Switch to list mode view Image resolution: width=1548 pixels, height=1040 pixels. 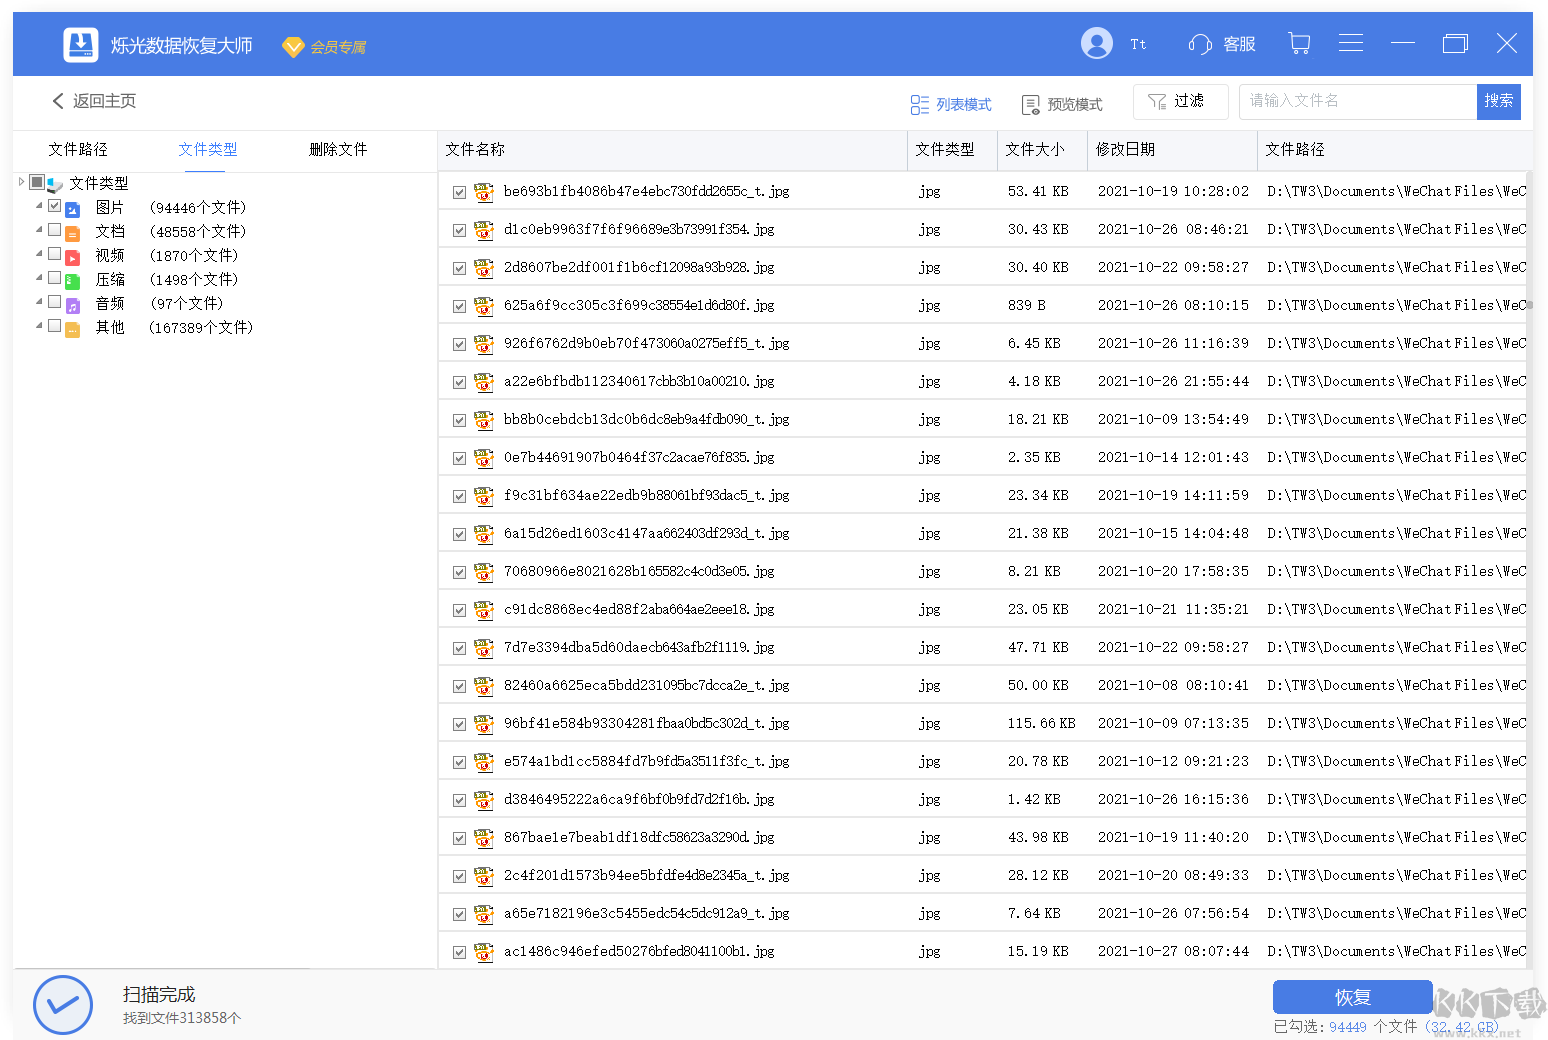pyautogui.click(x=951, y=104)
